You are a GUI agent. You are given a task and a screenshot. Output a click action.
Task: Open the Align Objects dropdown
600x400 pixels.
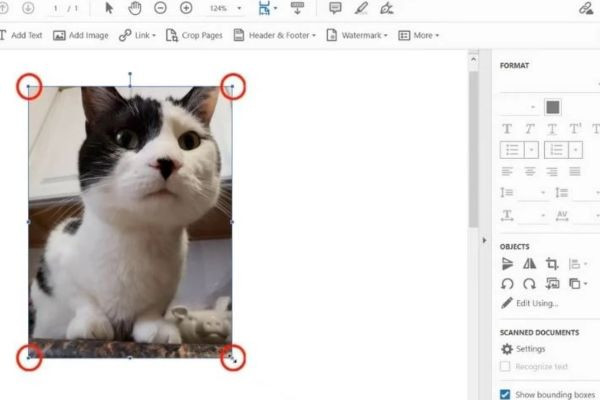coord(577,264)
